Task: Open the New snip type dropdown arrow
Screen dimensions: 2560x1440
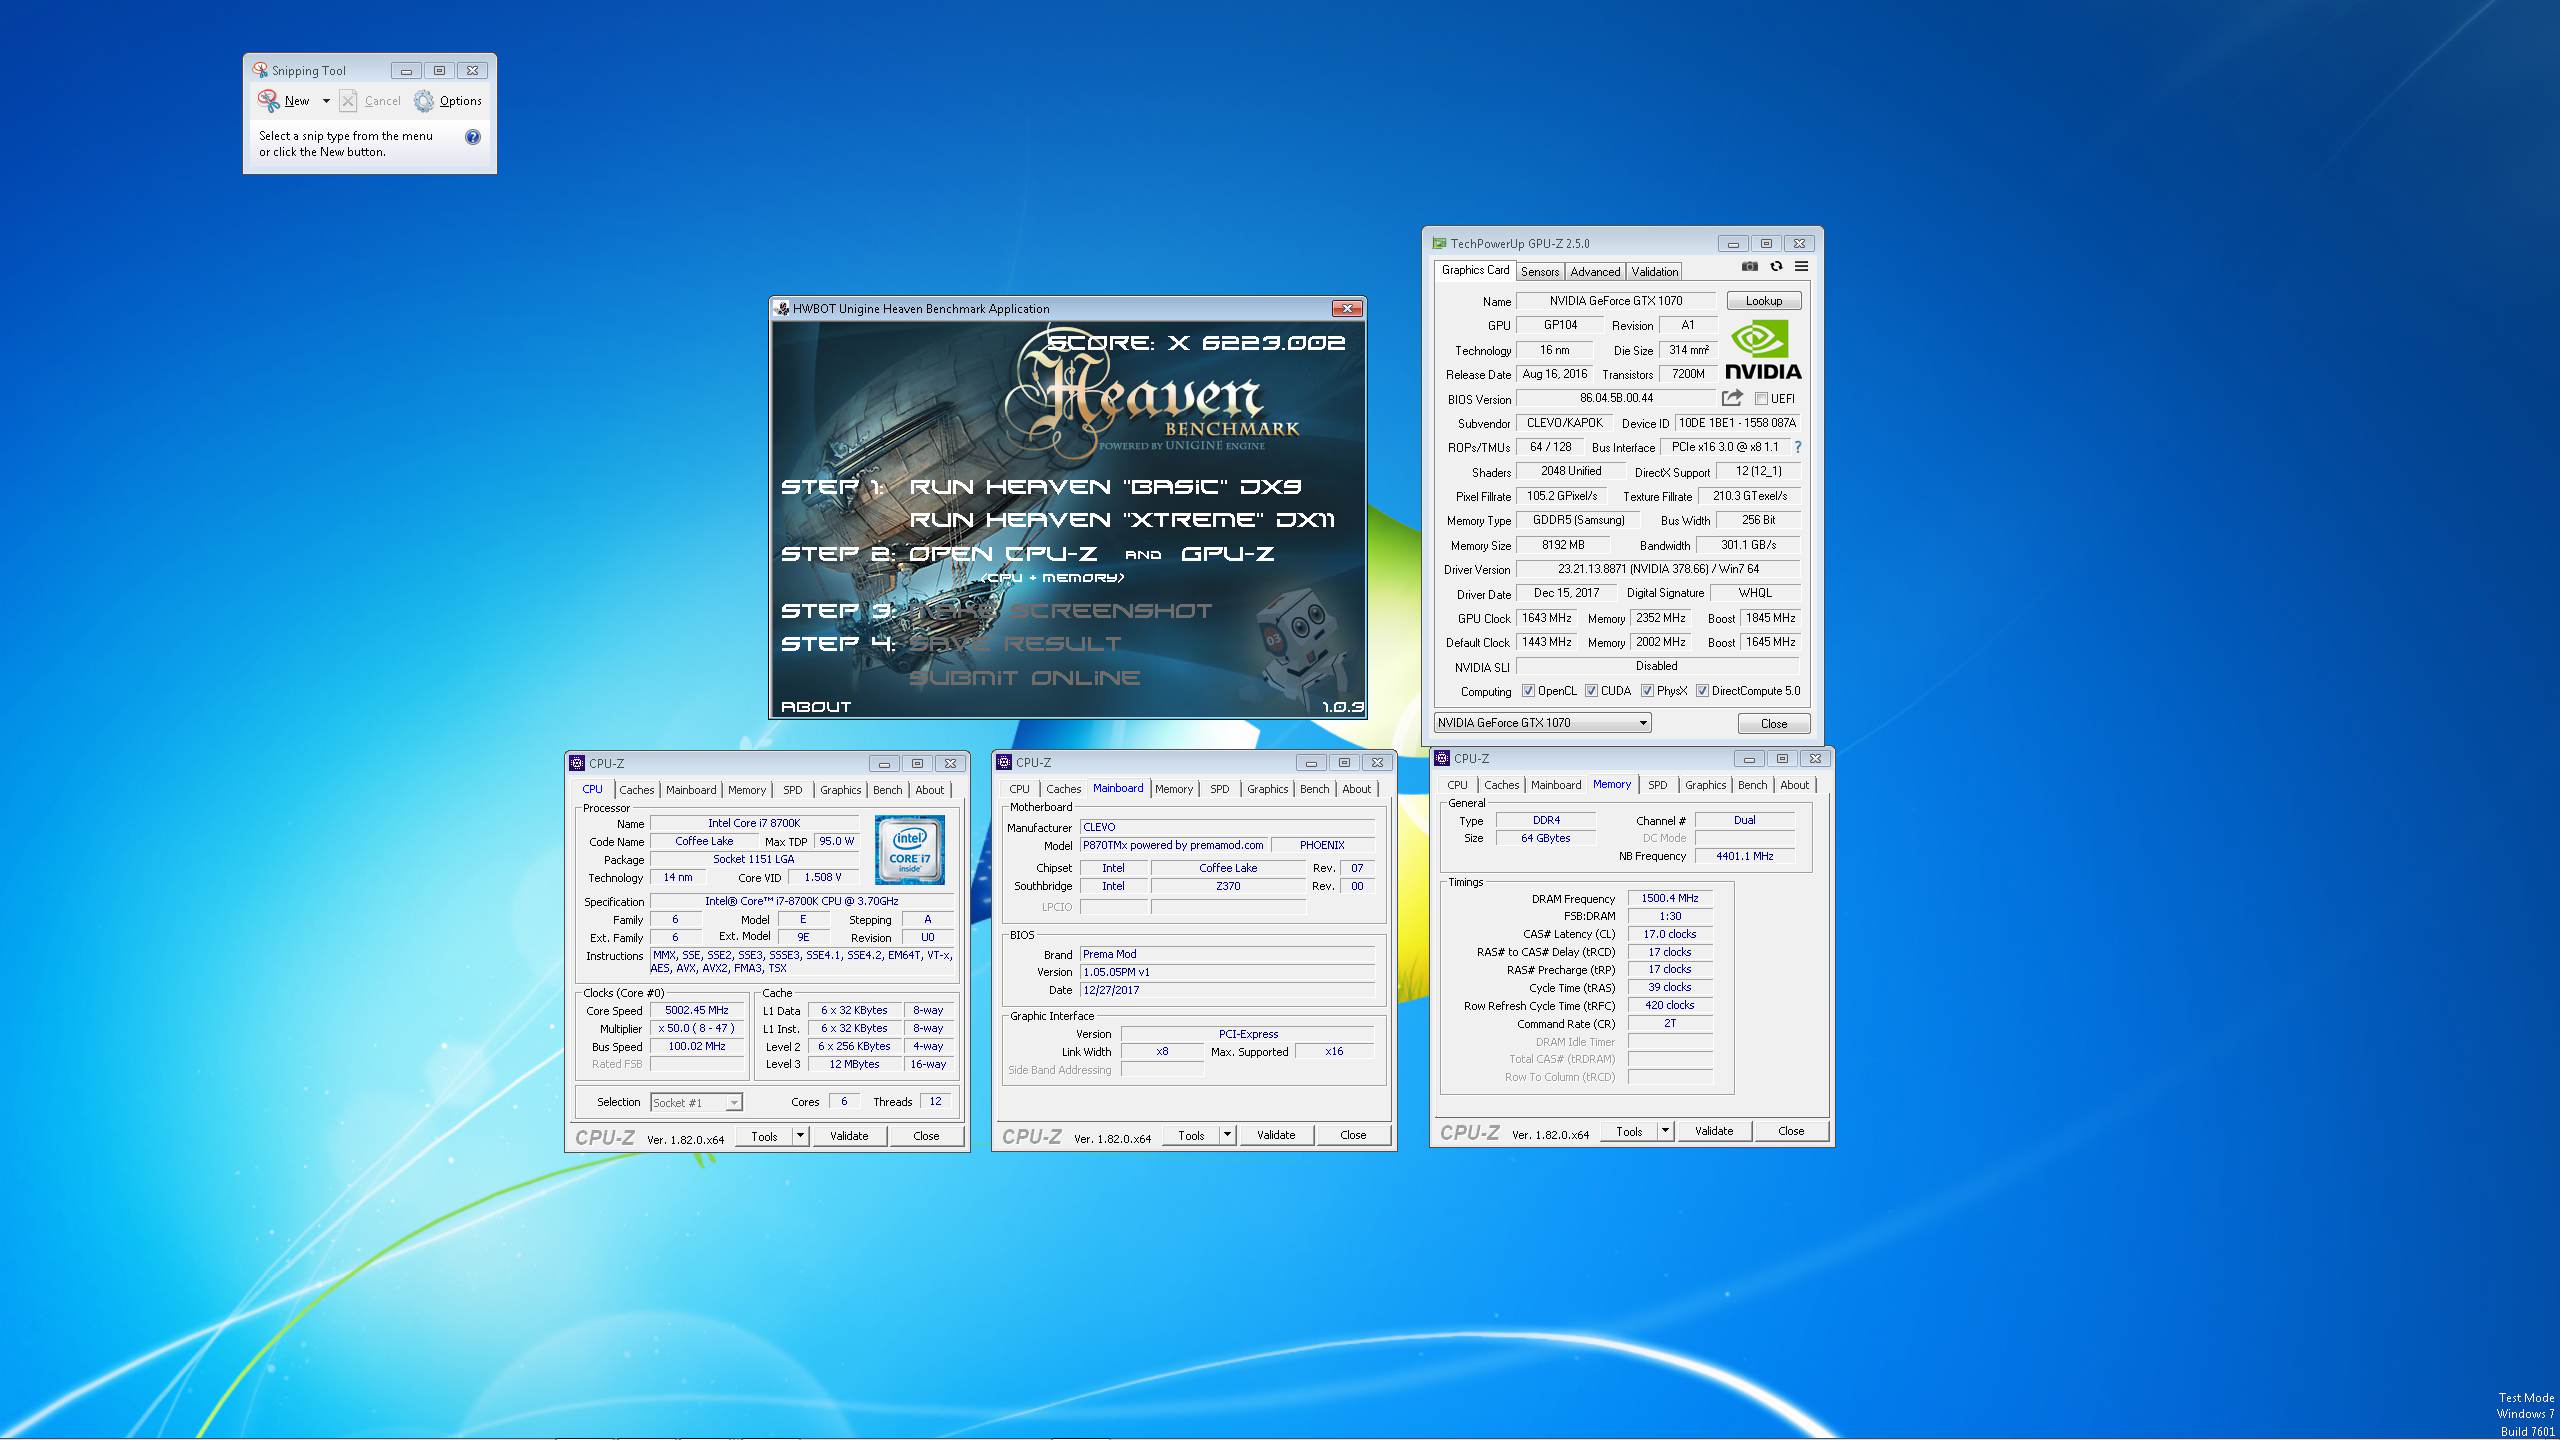Action: (326, 101)
